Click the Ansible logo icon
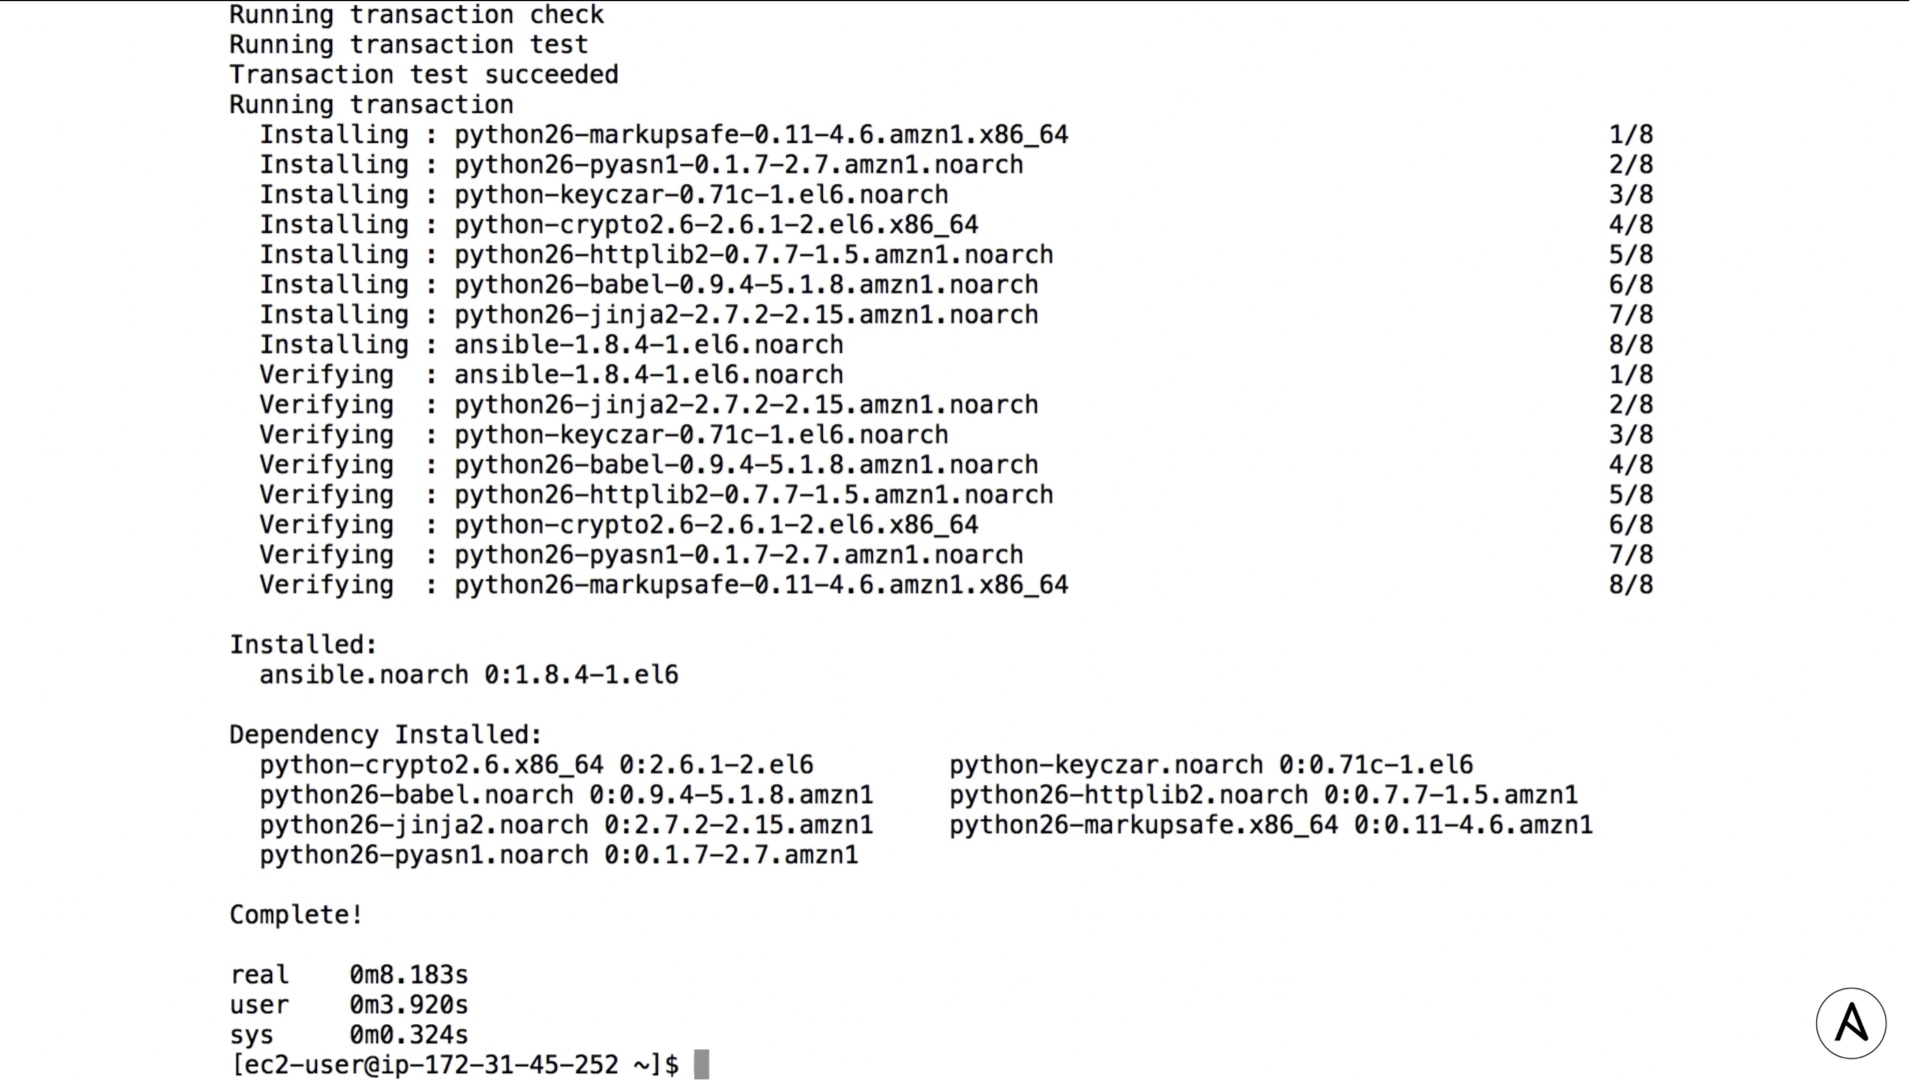The image size is (1920, 1080). (1851, 1023)
